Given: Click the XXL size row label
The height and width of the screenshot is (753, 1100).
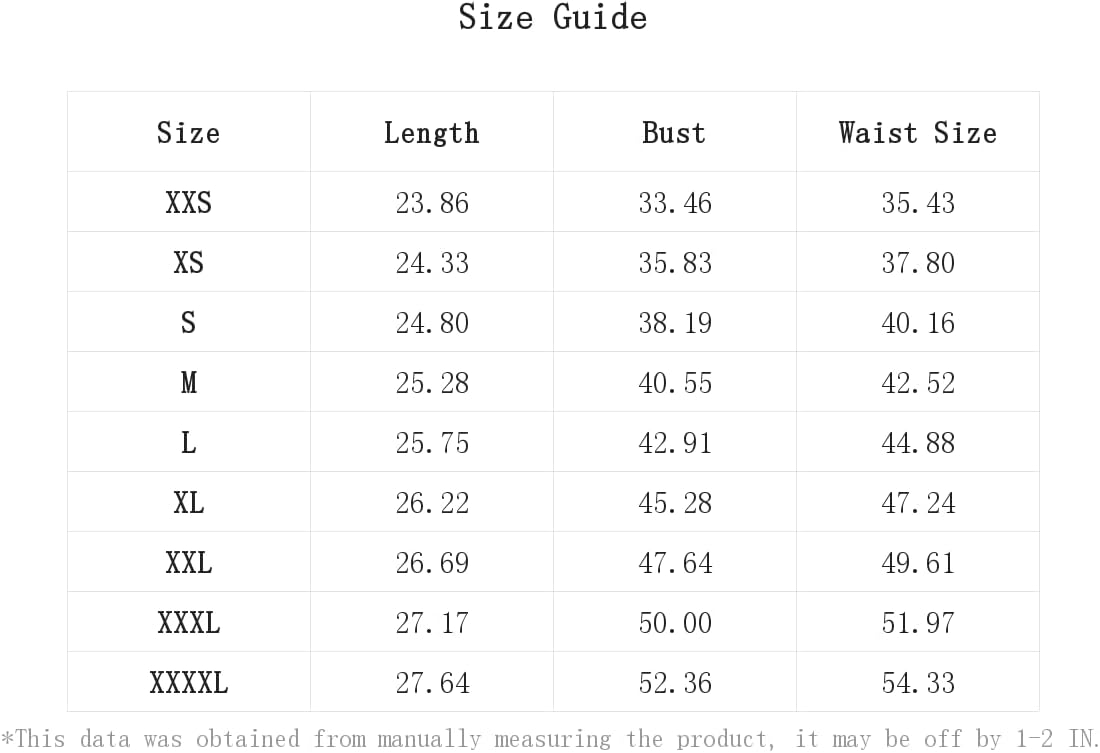Looking at the screenshot, I should pyautogui.click(x=189, y=562).
